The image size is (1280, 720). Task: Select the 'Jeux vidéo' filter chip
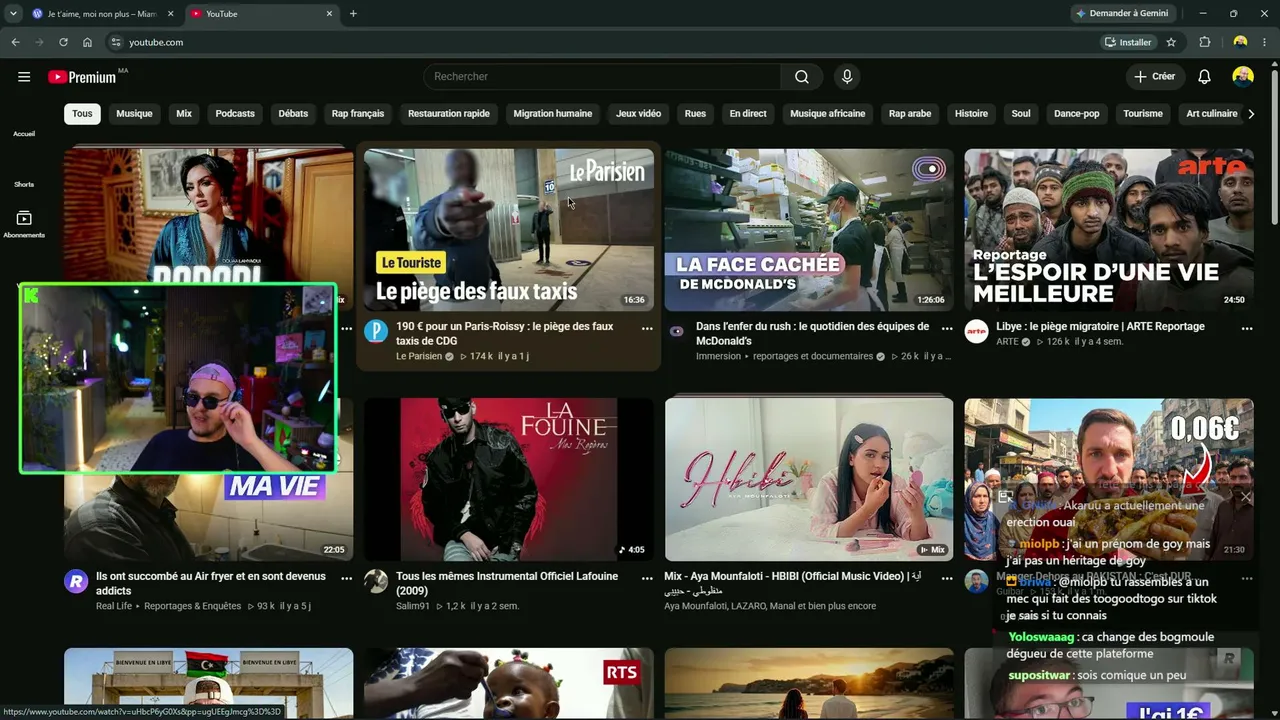pos(638,114)
